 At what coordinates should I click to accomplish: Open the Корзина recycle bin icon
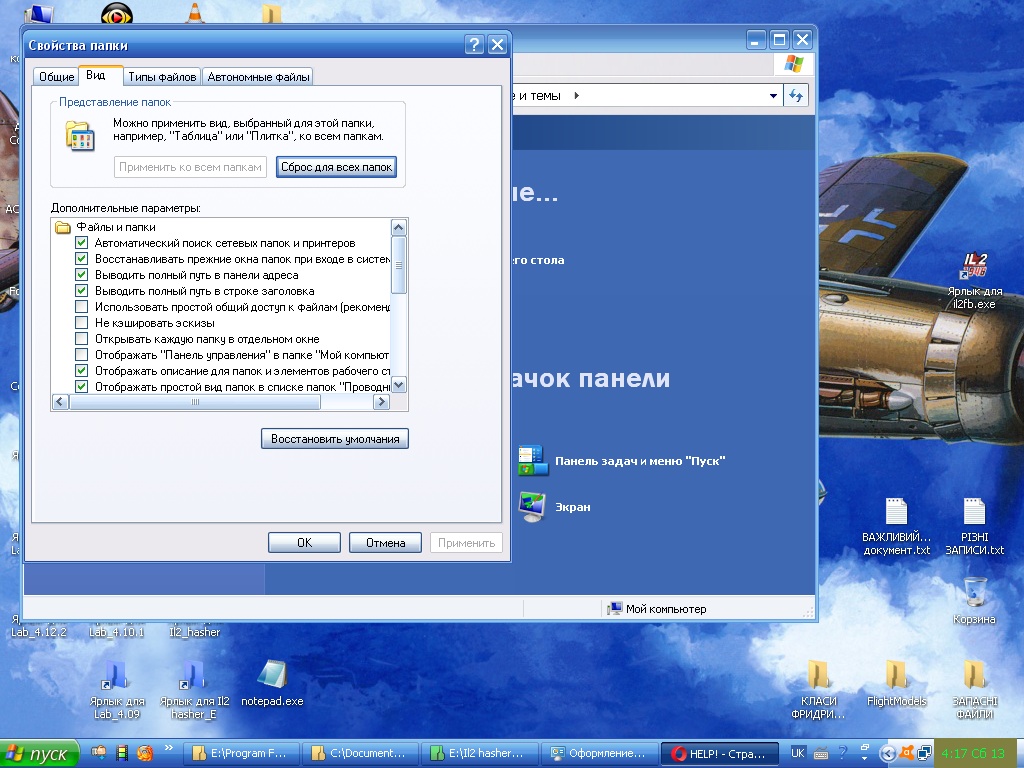(974, 591)
